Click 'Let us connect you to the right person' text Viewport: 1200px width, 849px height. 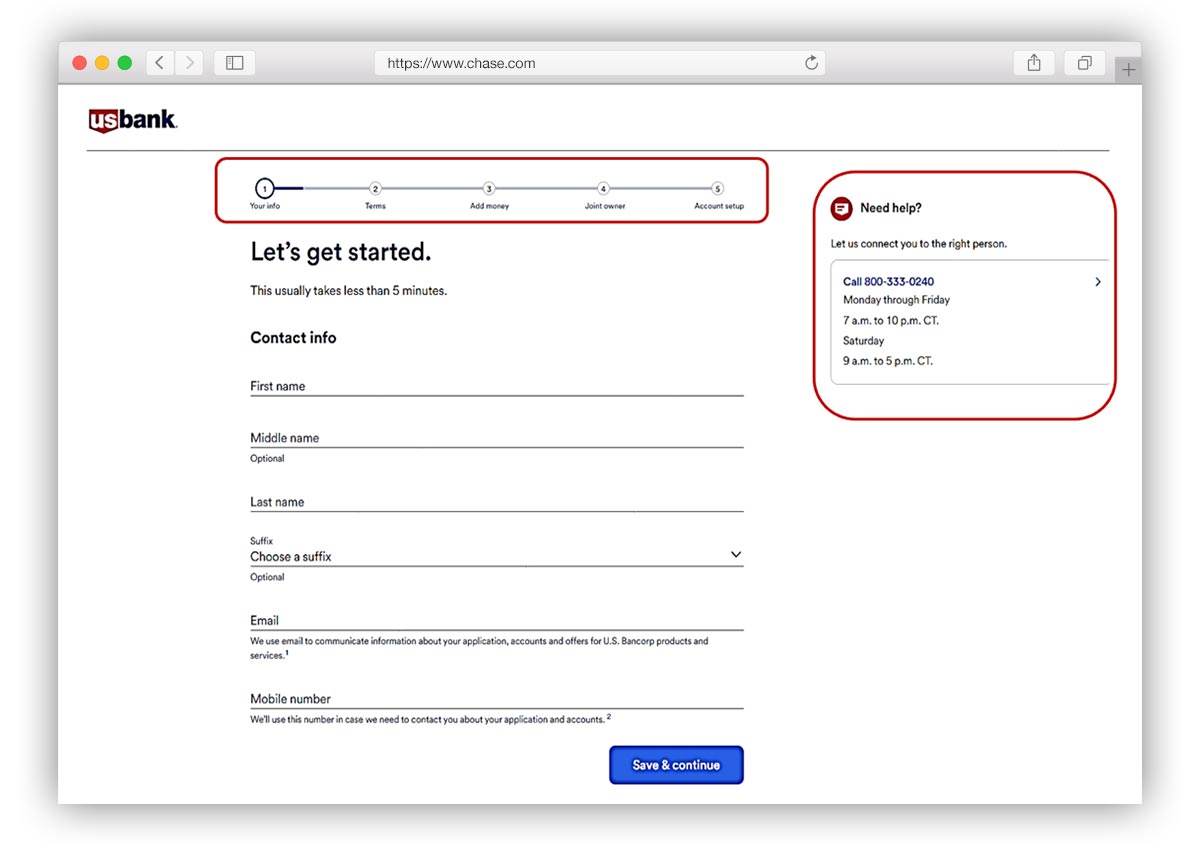919,244
